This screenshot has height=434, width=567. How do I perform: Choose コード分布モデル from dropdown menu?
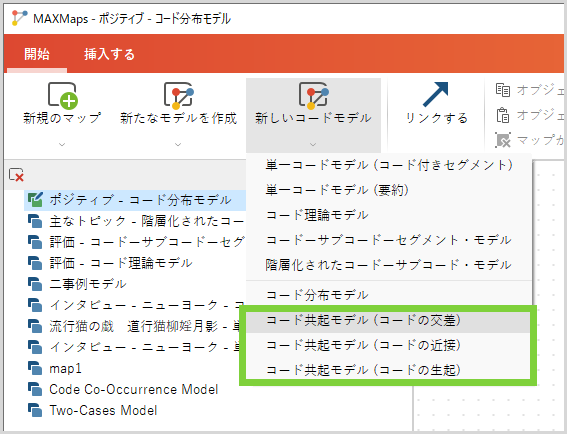(389, 295)
